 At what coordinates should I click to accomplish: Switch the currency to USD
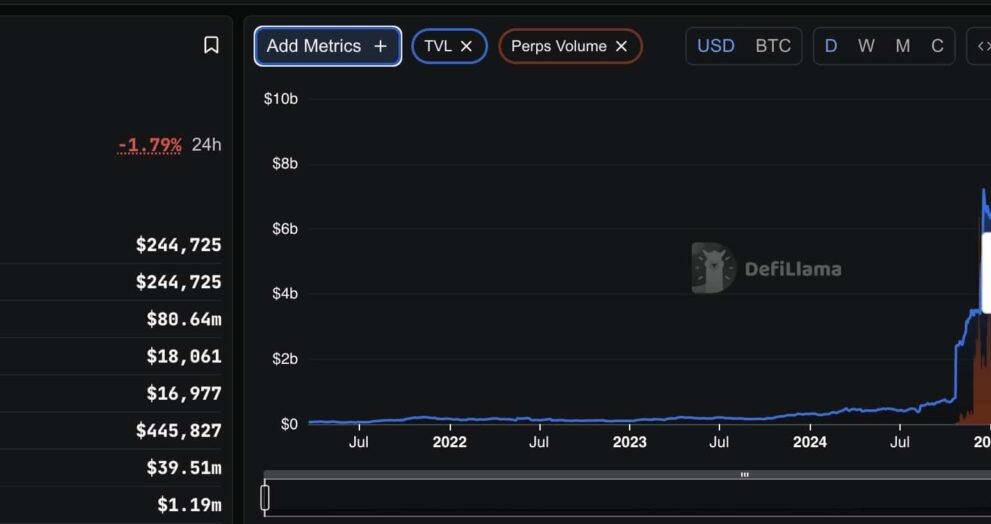(x=715, y=46)
